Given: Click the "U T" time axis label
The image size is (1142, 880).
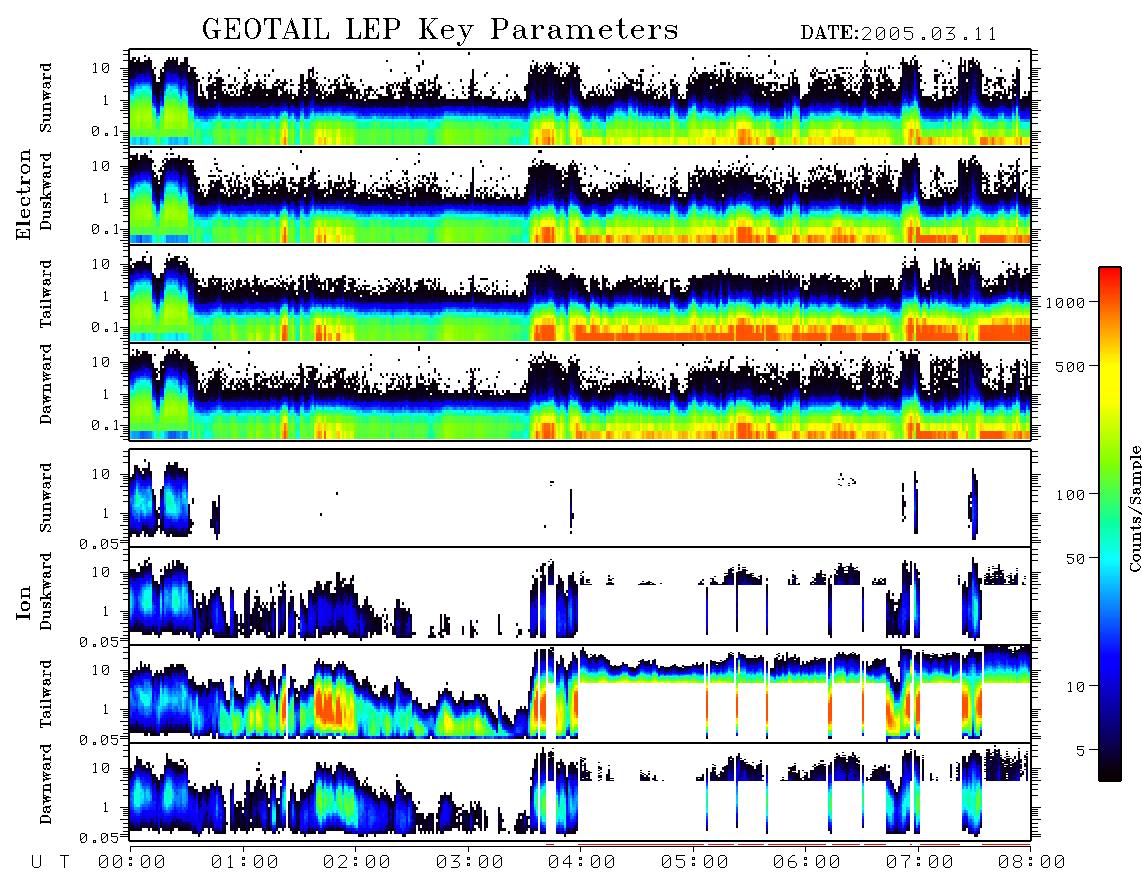Looking at the screenshot, I should click(x=51, y=863).
